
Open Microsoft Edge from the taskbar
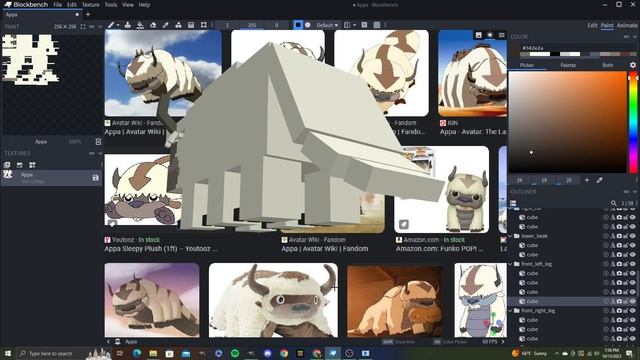click(137, 353)
